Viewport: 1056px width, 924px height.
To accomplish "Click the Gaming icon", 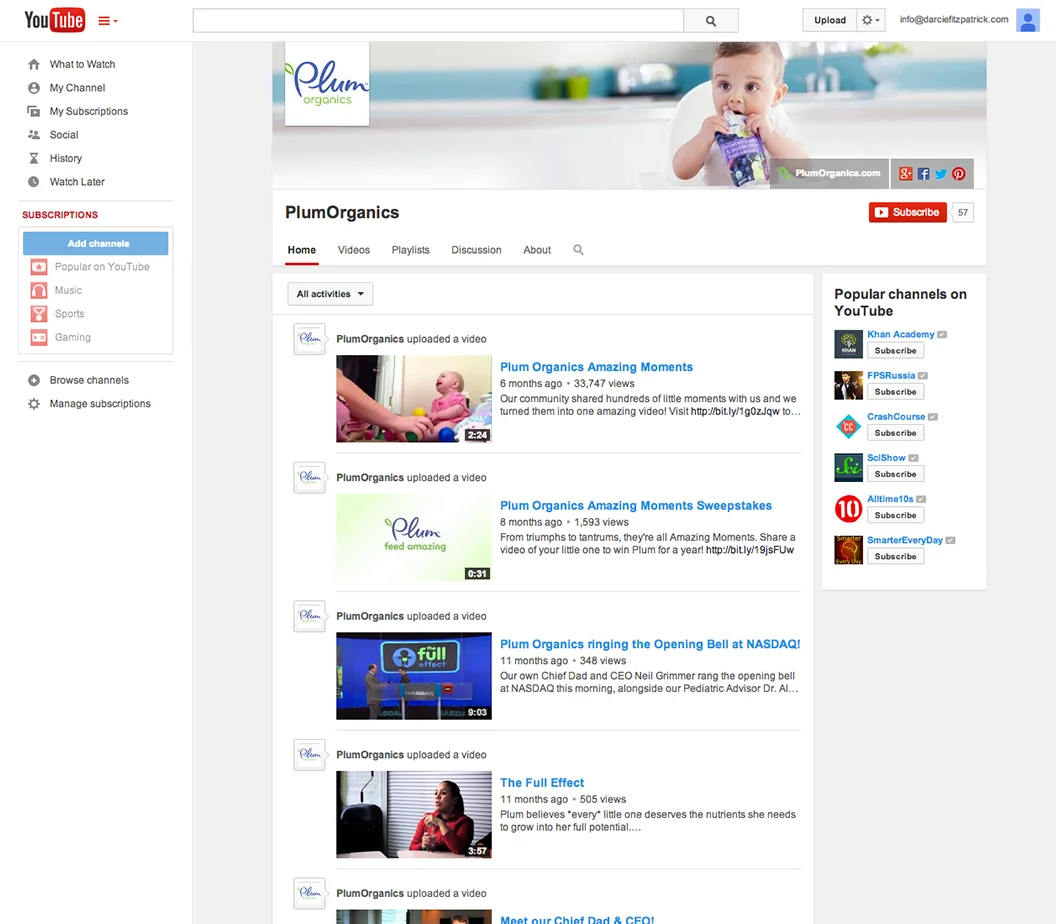I will tap(39, 337).
